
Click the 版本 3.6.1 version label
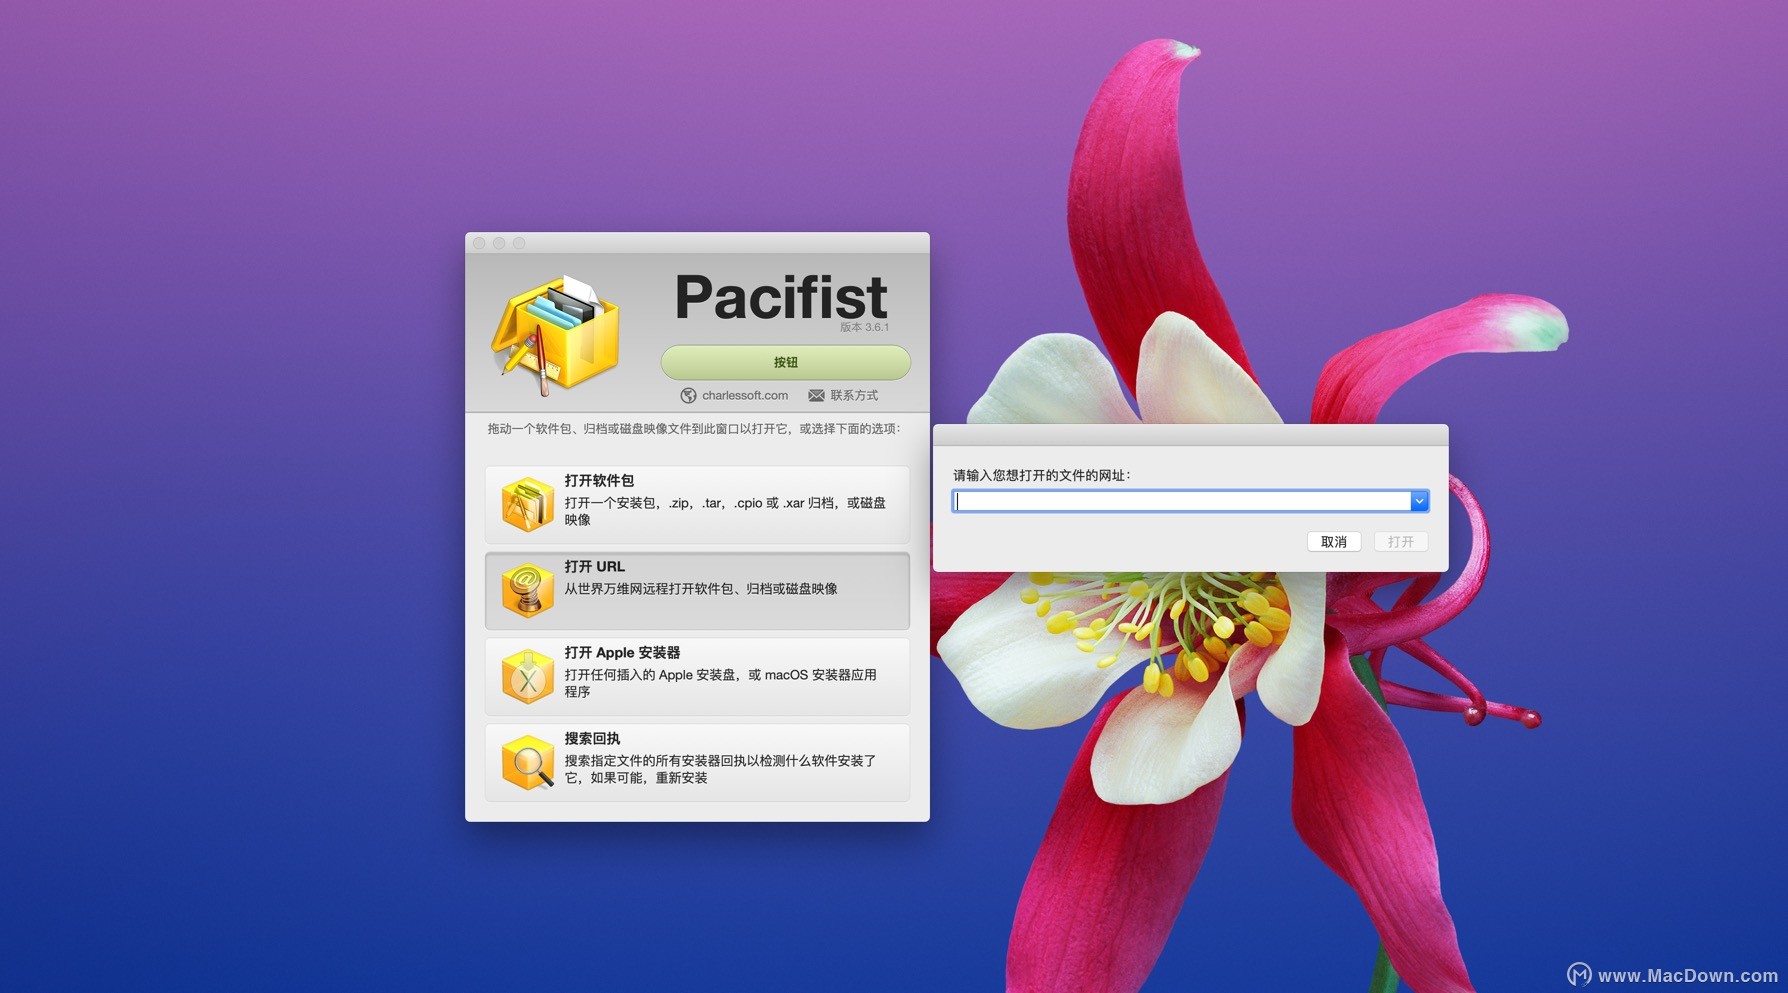click(x=864, y=327)
